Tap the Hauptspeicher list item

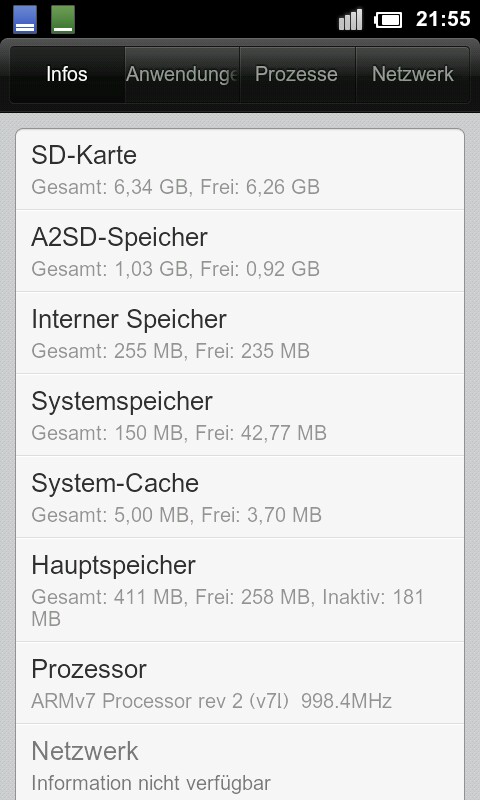click(x=240, y=589)
